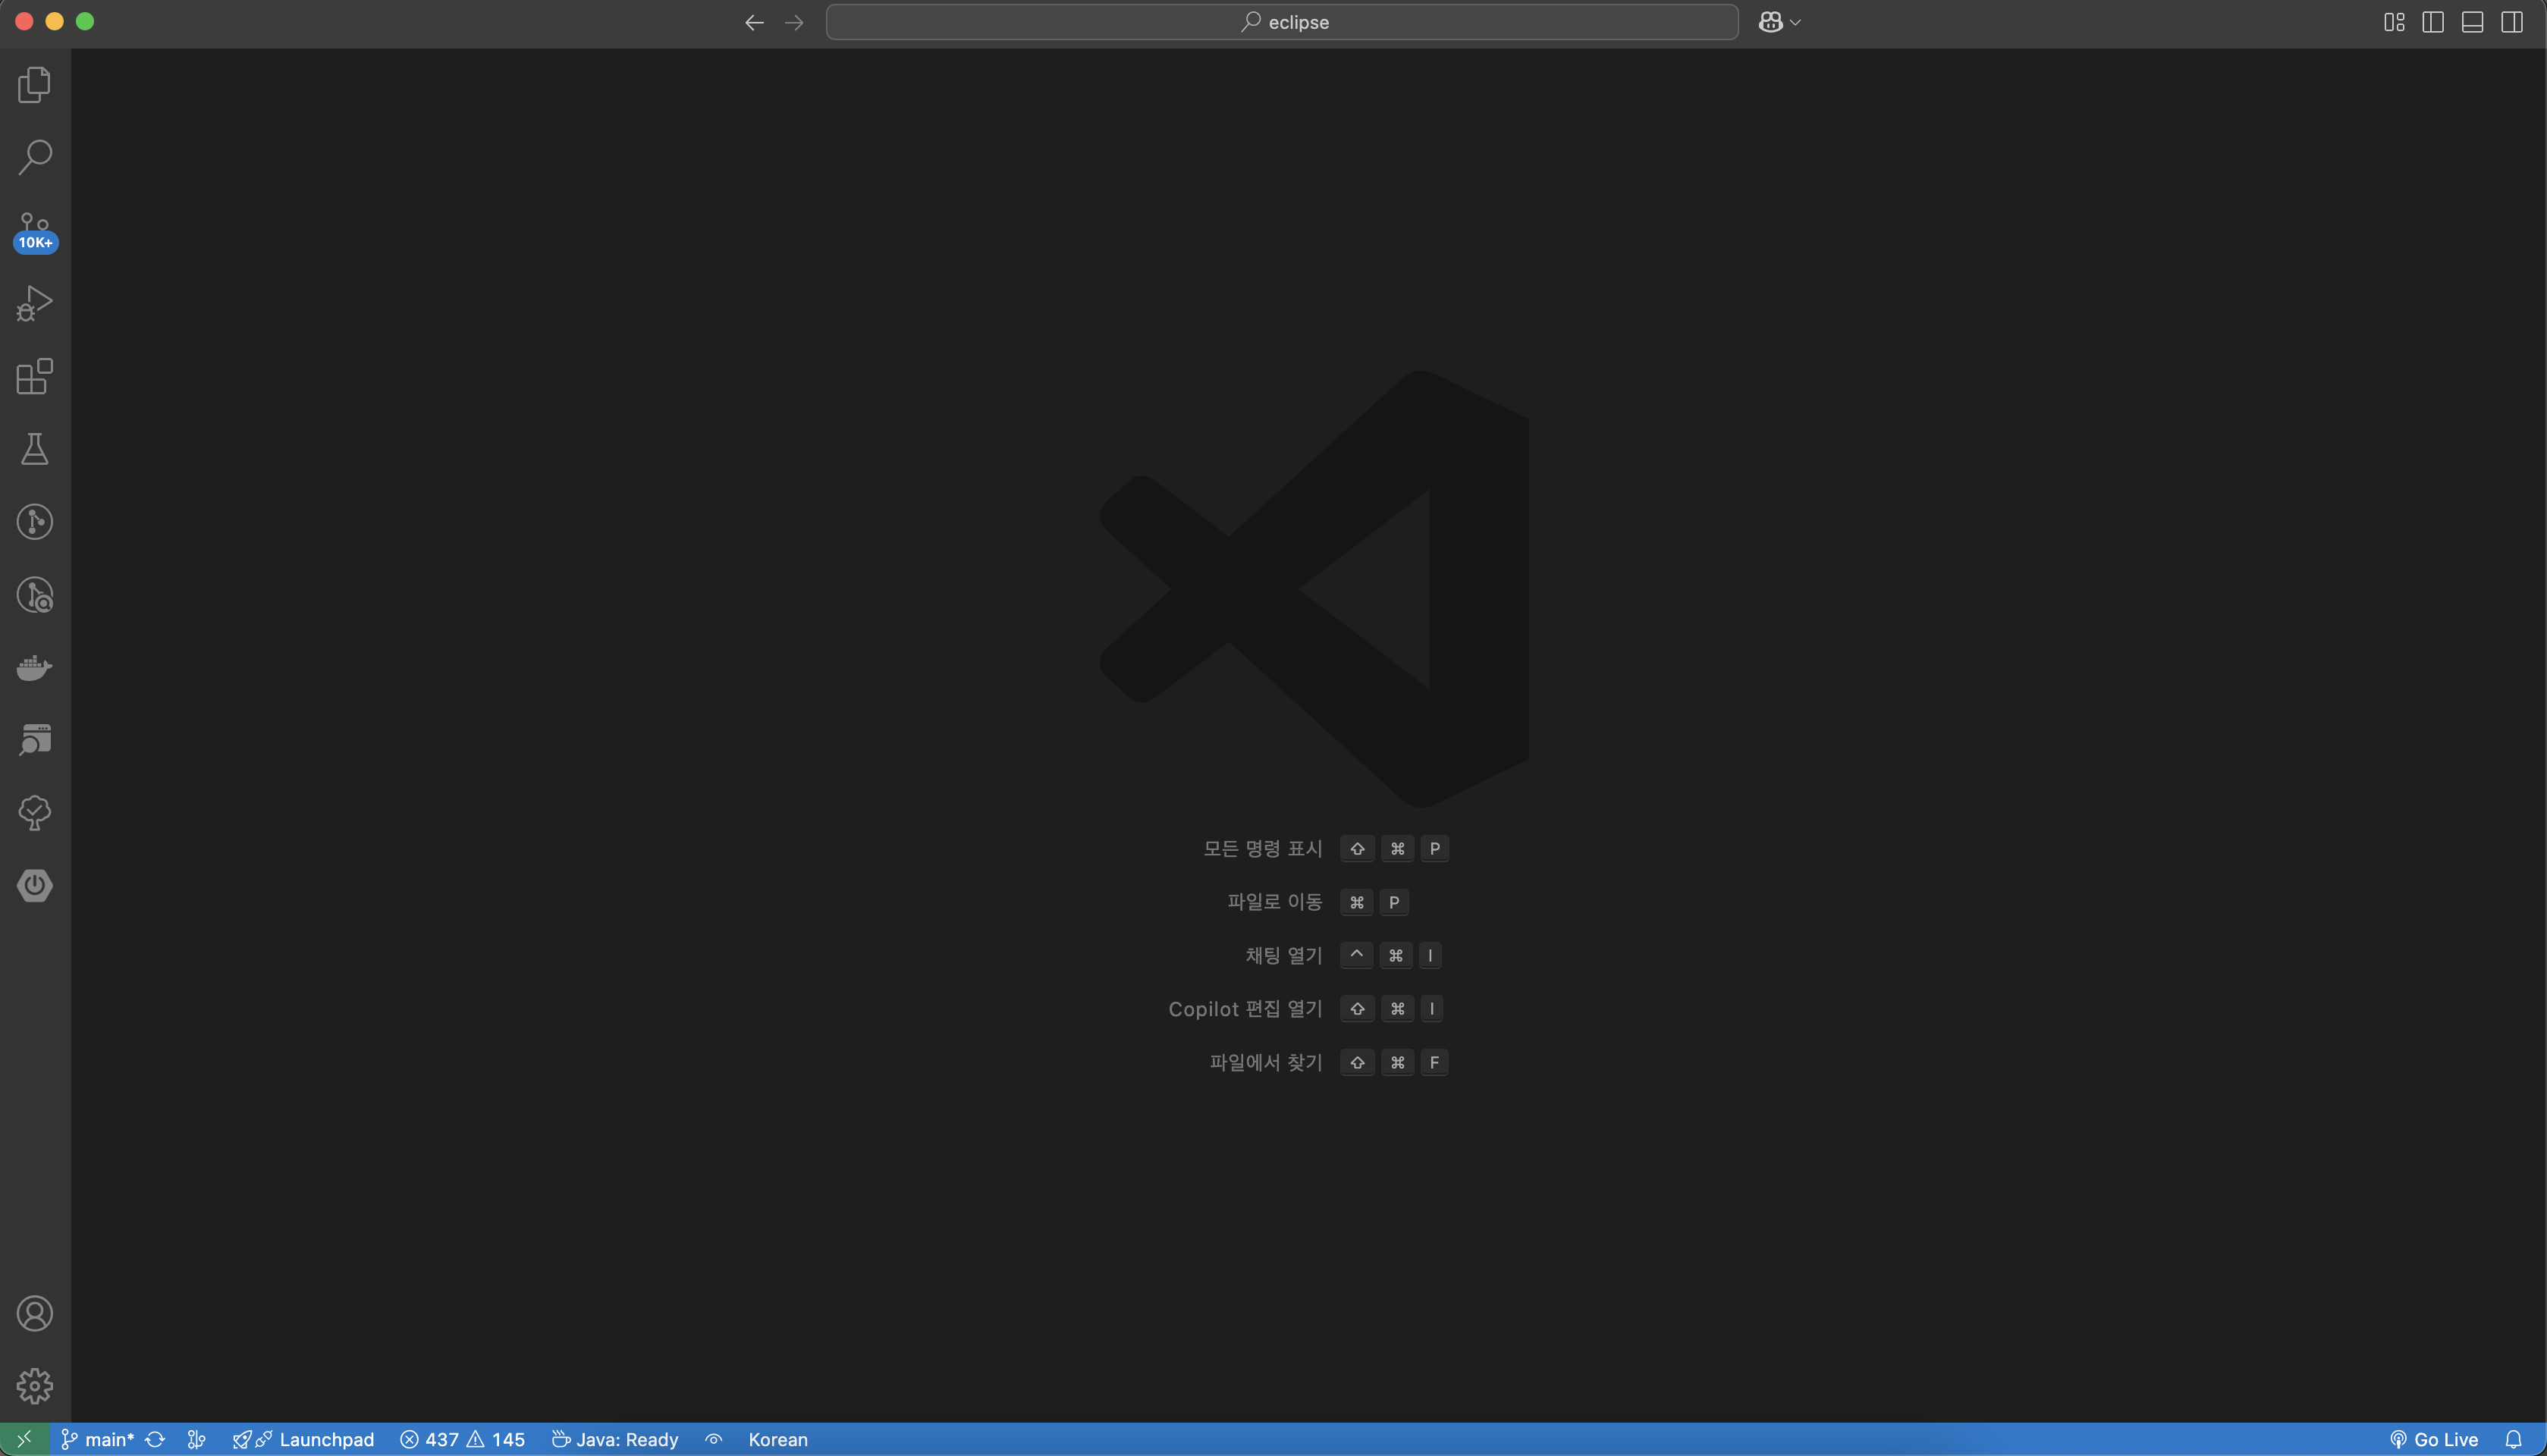Open the remote window indicator in the status bar
Image resolution: width=2547 pixels, height=1456 pixels.
coord(24,1439)
